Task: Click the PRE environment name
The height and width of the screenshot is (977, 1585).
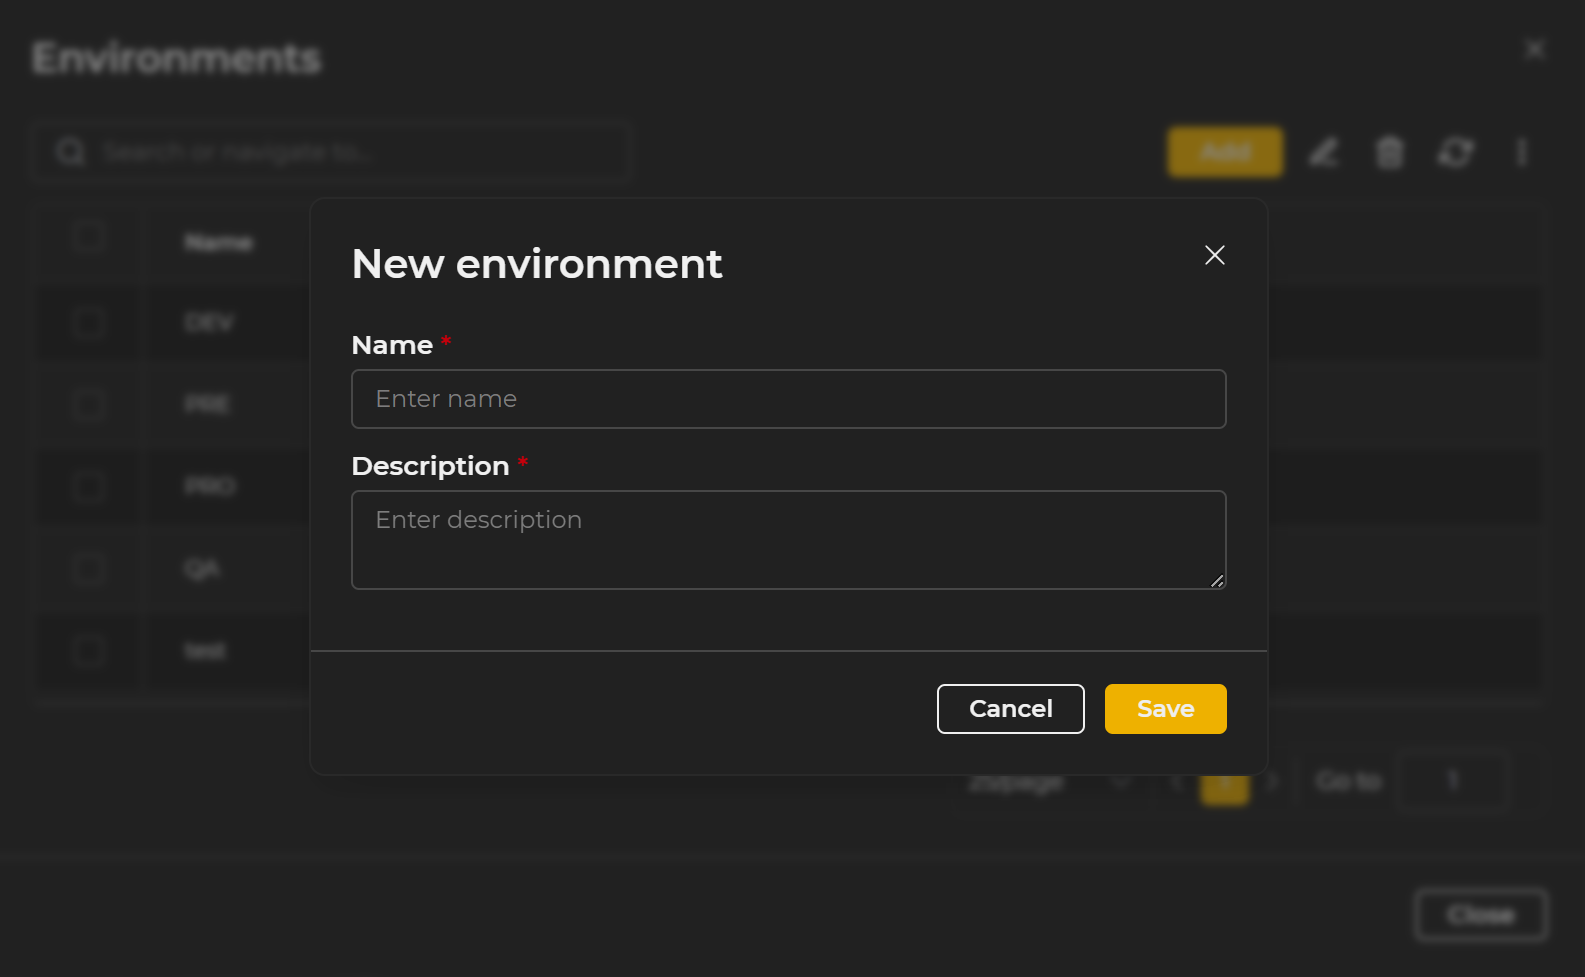Action: point(207,405)
